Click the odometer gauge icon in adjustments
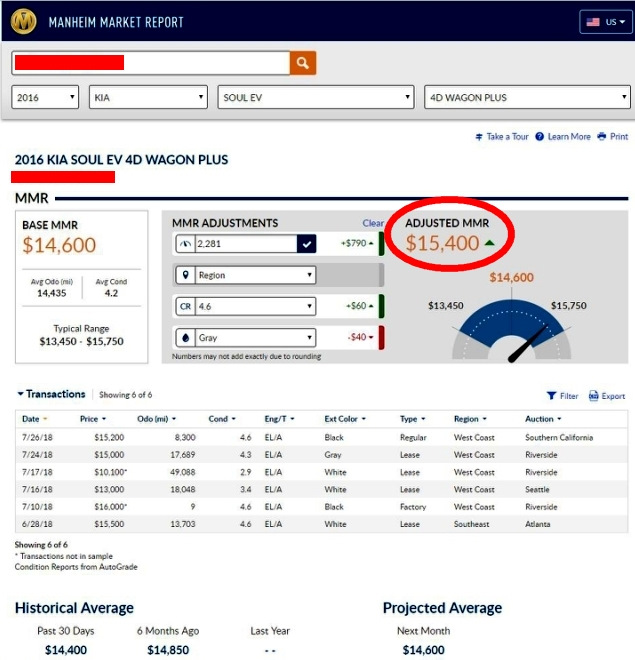The image size is (635, 660). coord(185,244)
